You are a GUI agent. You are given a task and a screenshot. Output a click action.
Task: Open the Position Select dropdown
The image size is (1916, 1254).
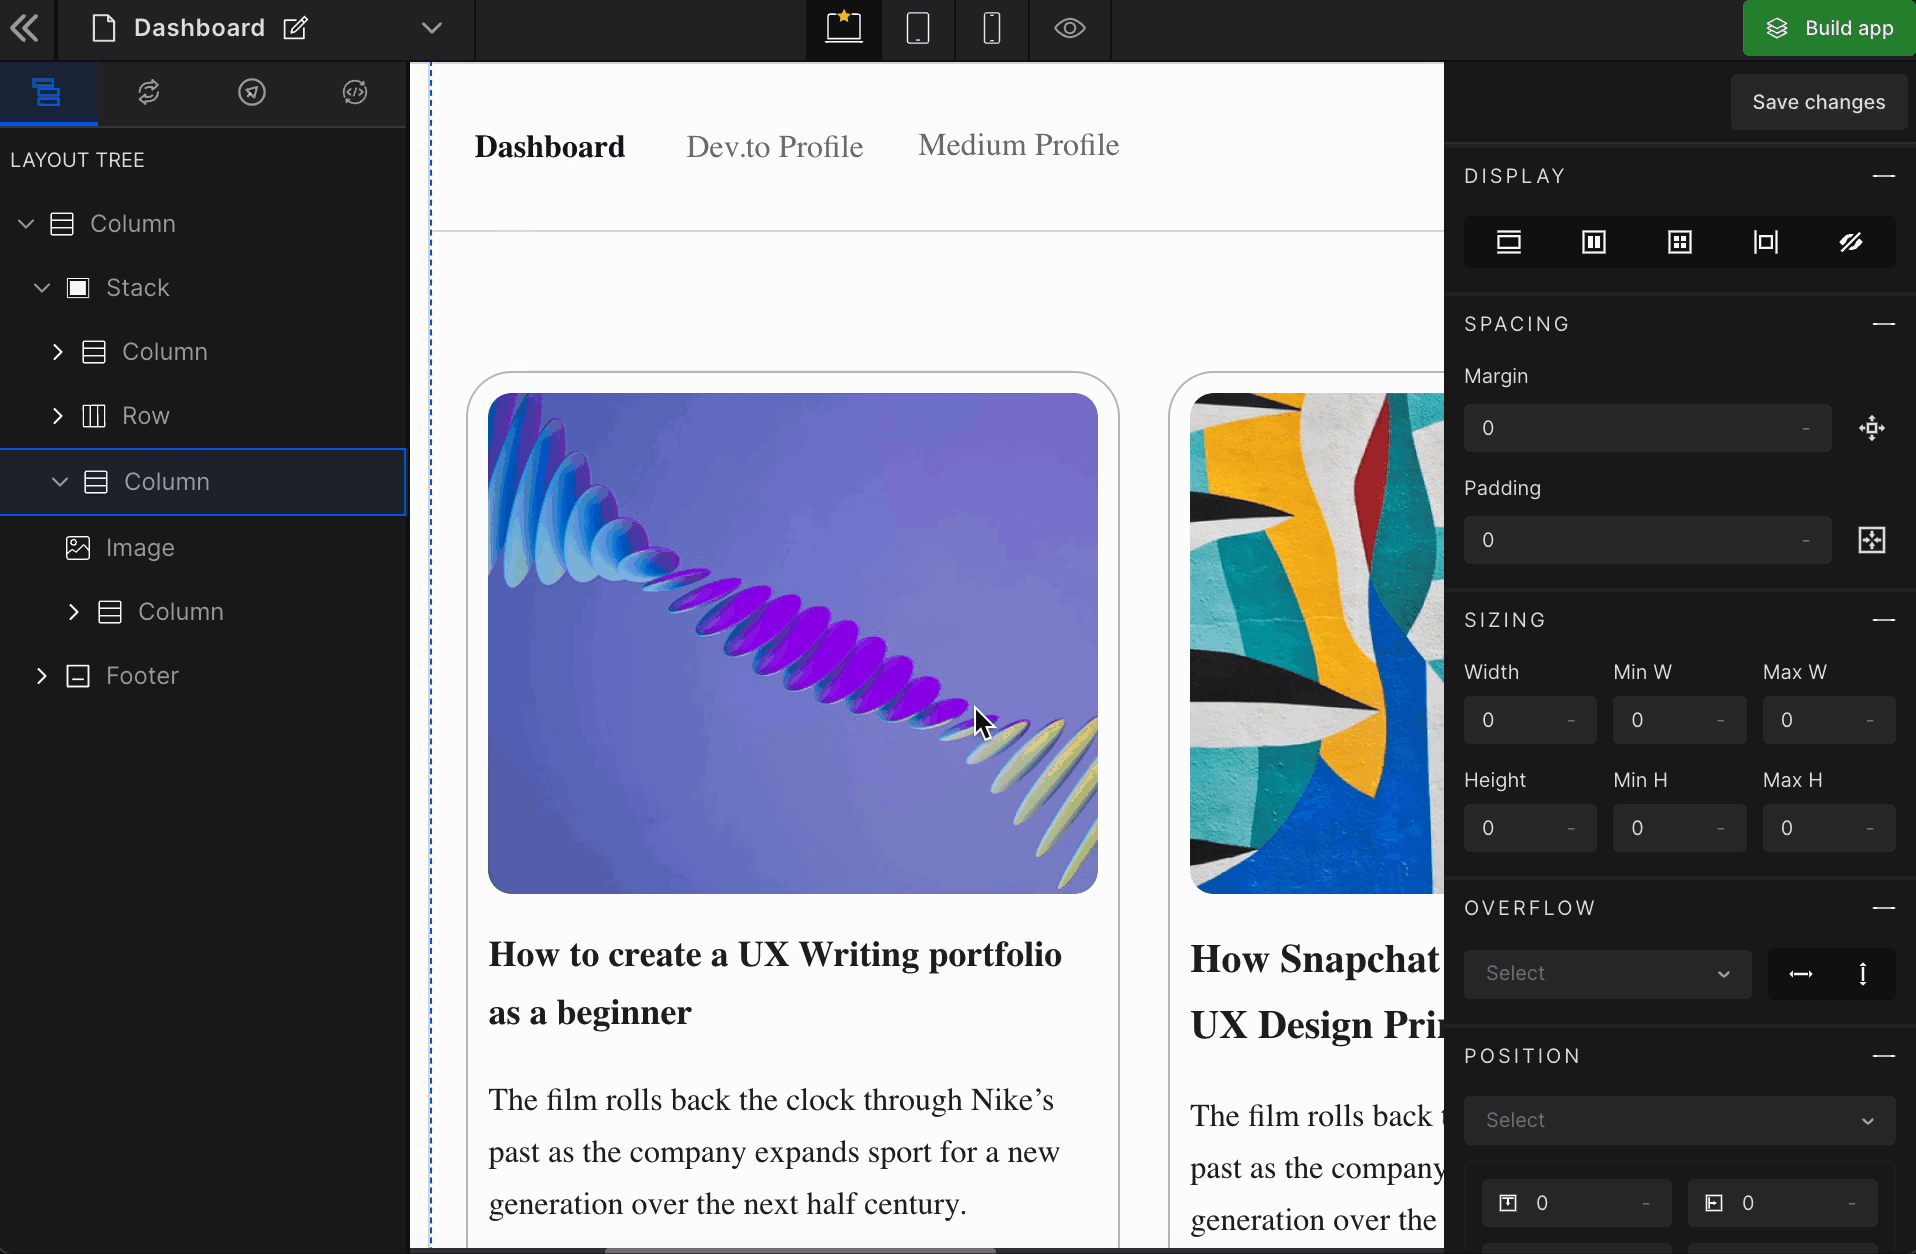pos(1679,1121)
